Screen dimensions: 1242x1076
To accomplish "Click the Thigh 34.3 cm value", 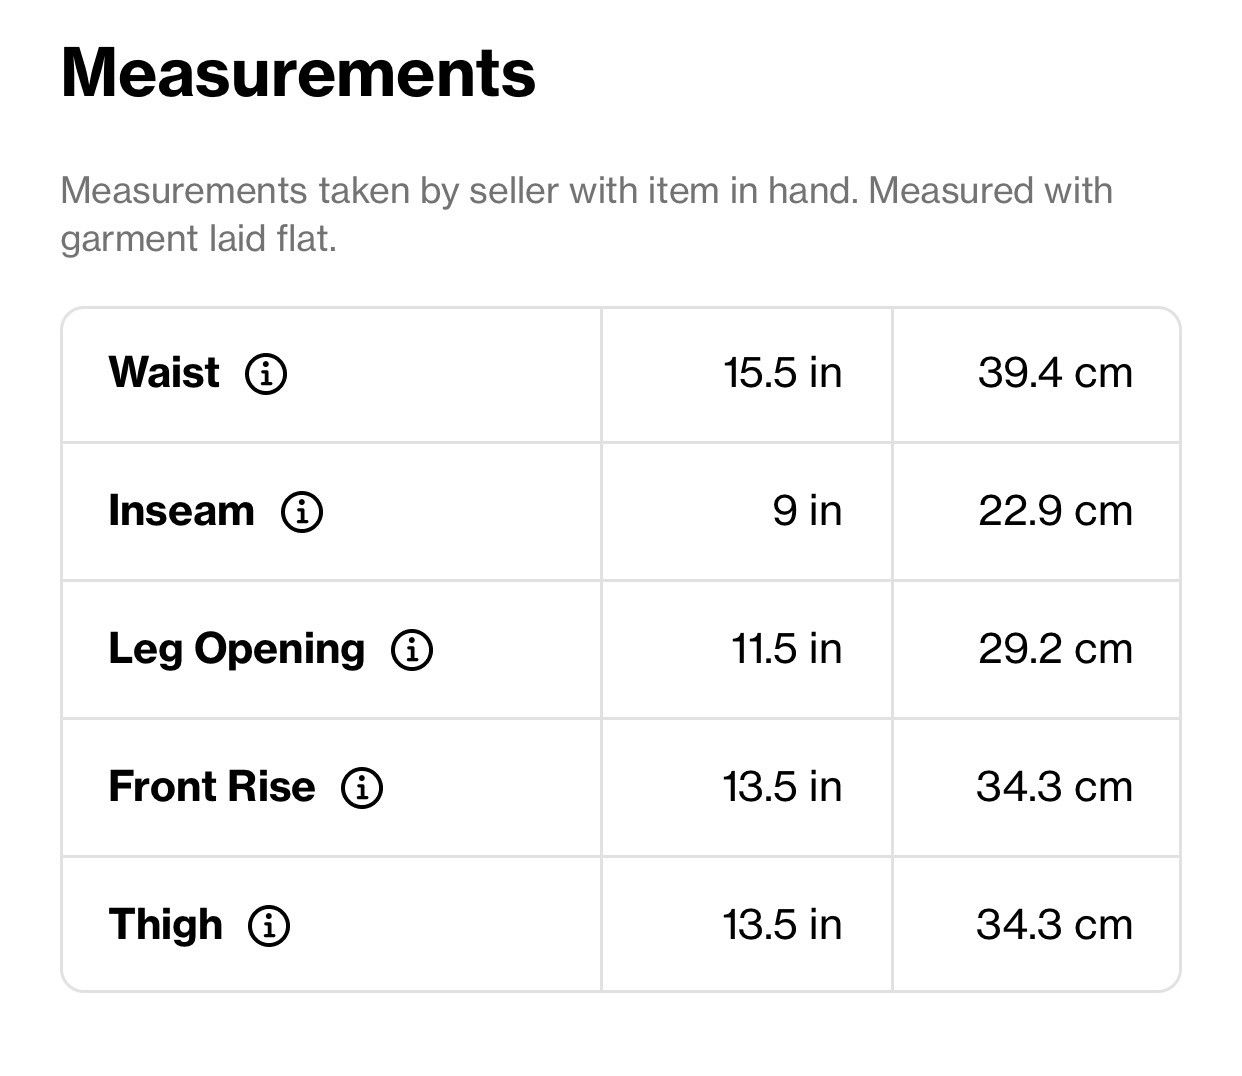I will pos(1055,925).
